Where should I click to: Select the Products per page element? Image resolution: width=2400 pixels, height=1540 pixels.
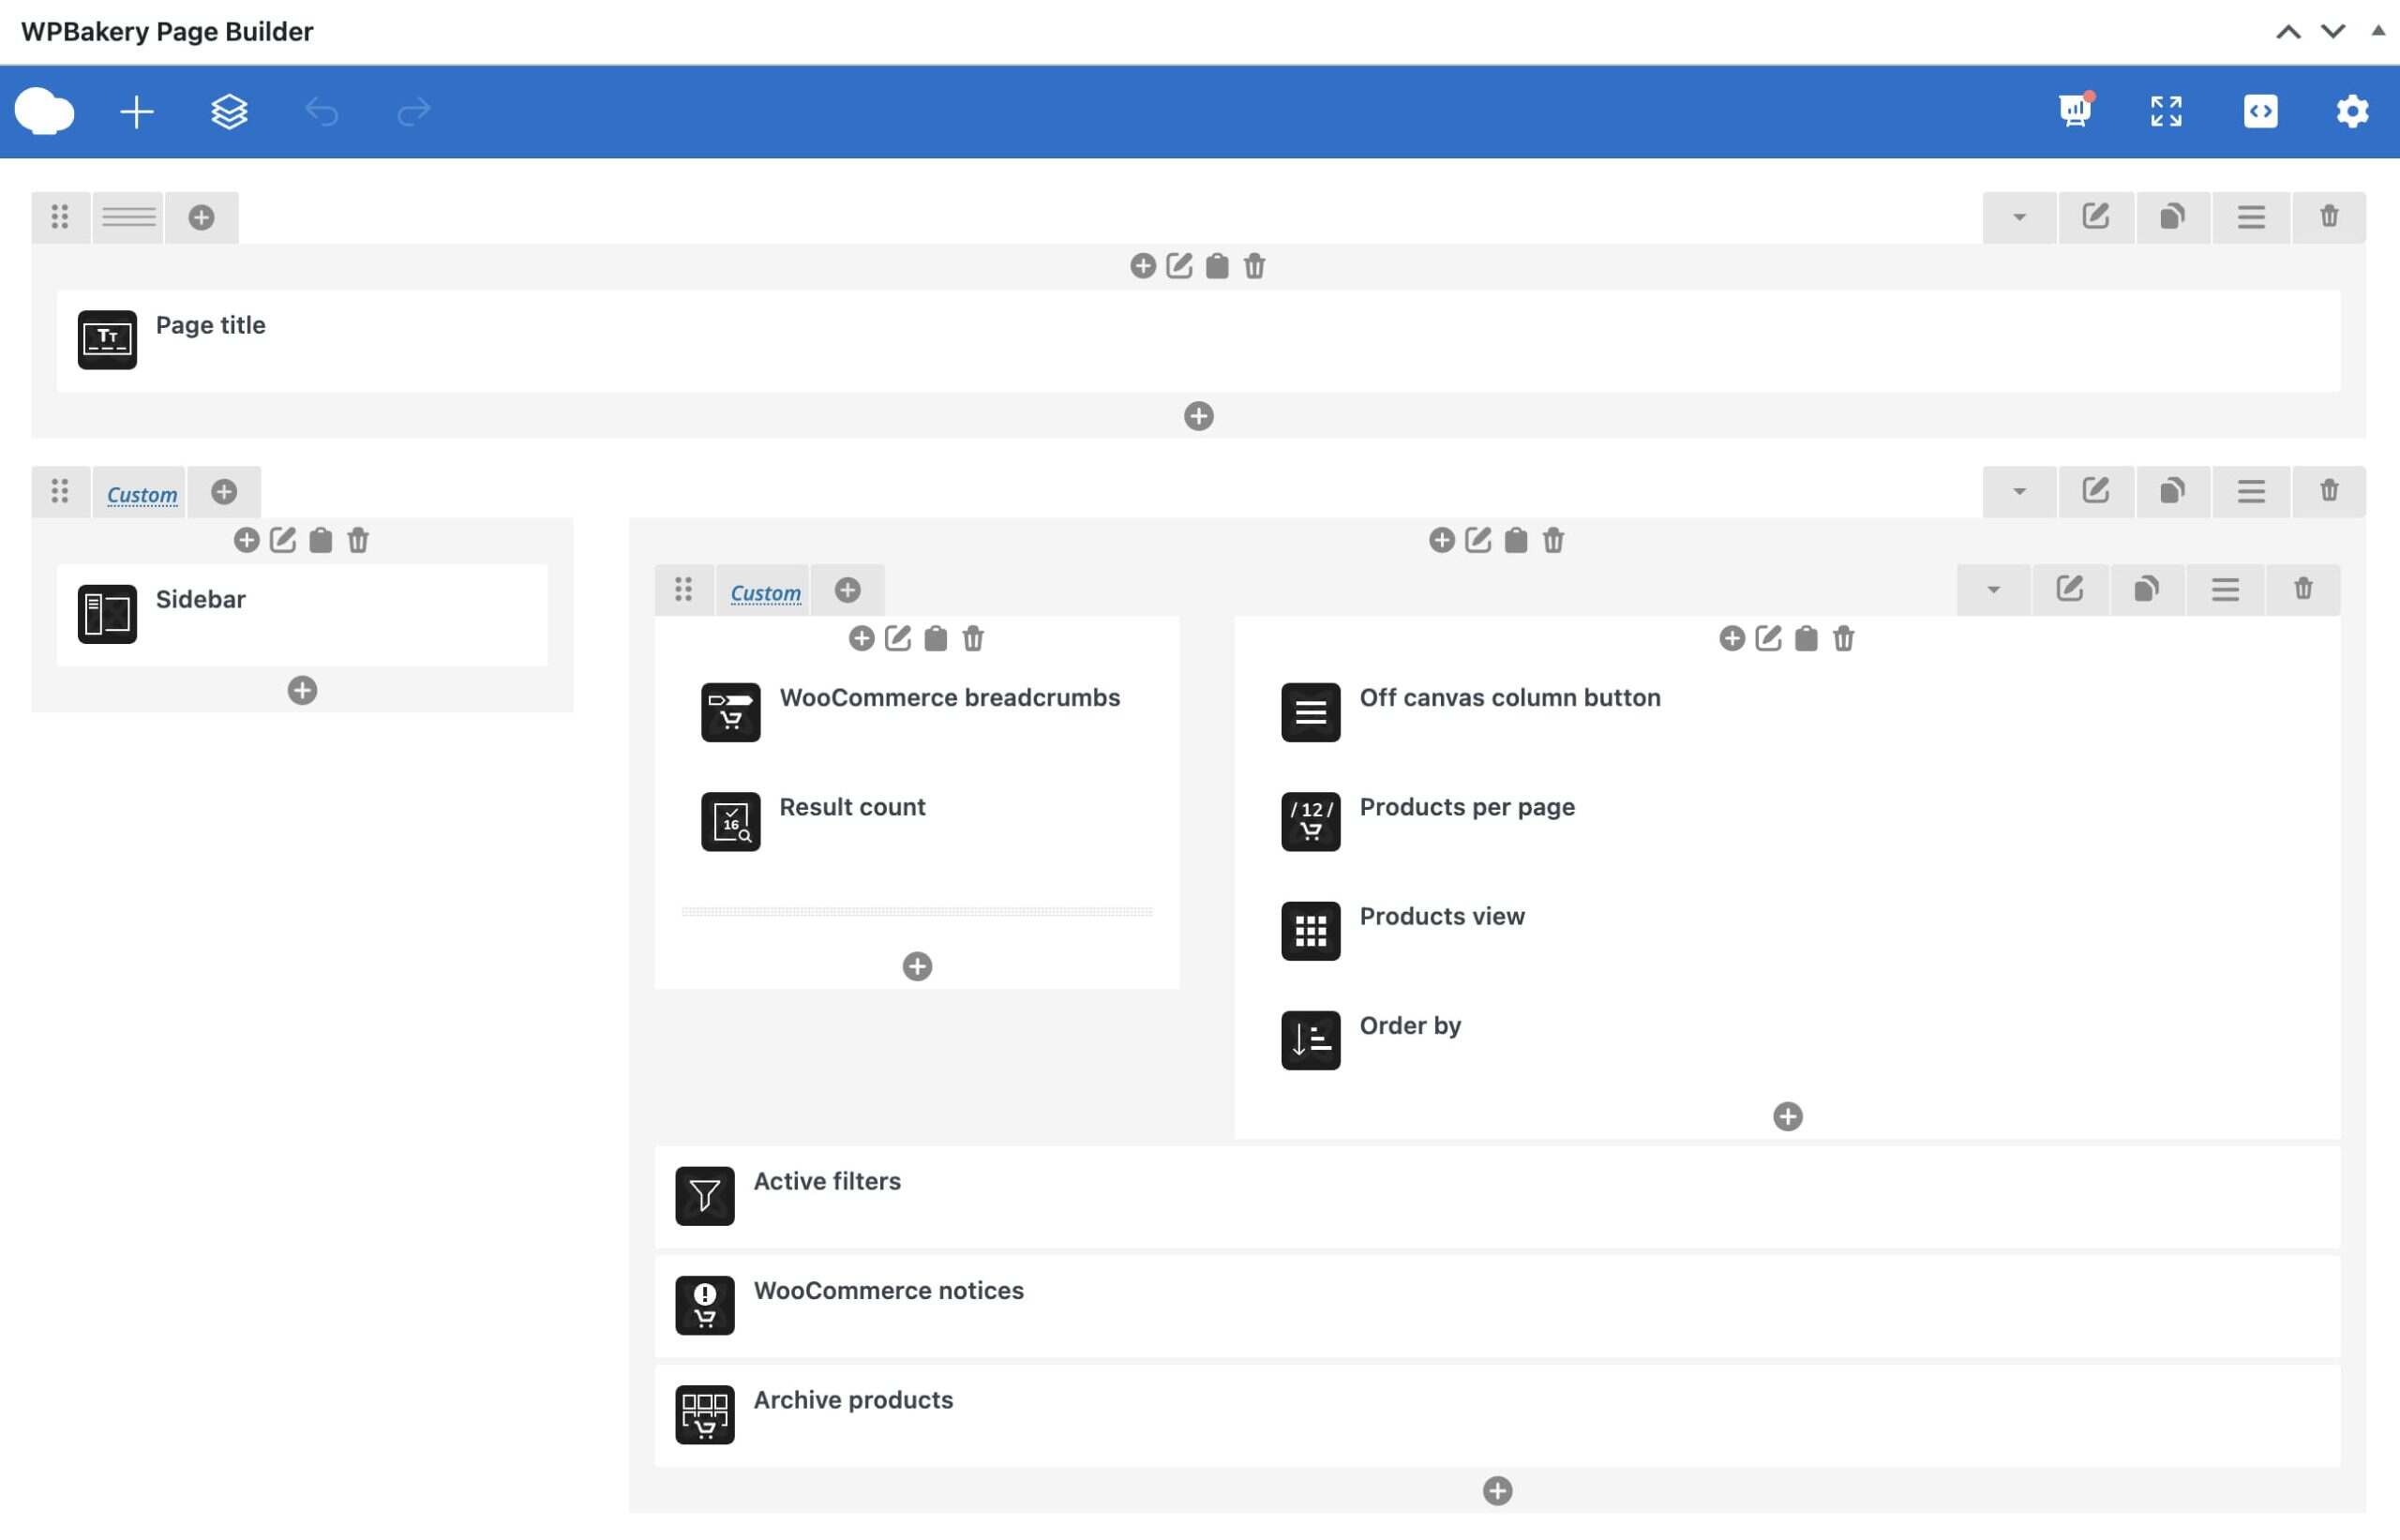[1788, 821]
